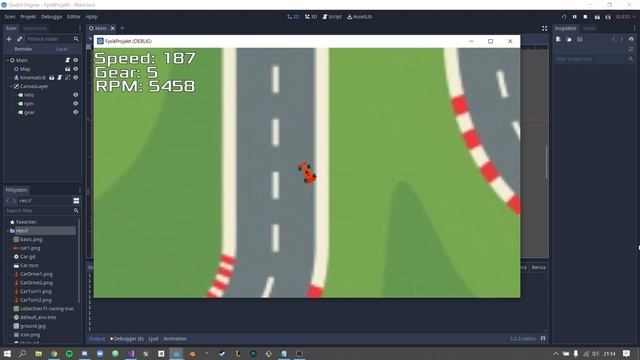640x360 pixels.
Task: Create a new resource in the Inspector
Action: 558,40
